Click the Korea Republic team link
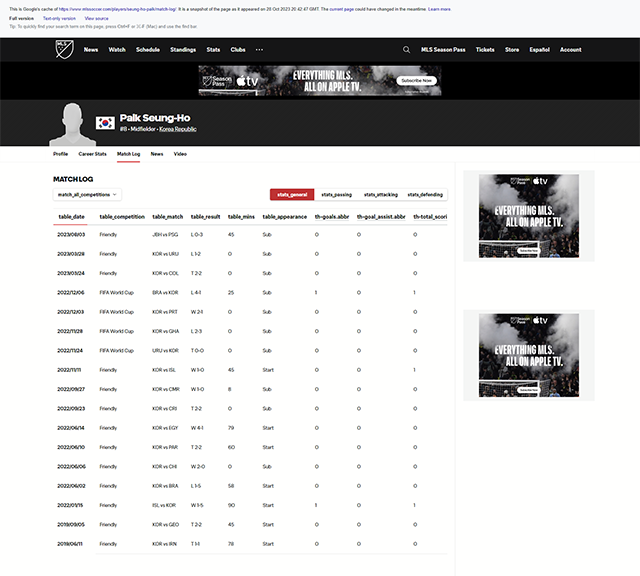 pos(178,129)
